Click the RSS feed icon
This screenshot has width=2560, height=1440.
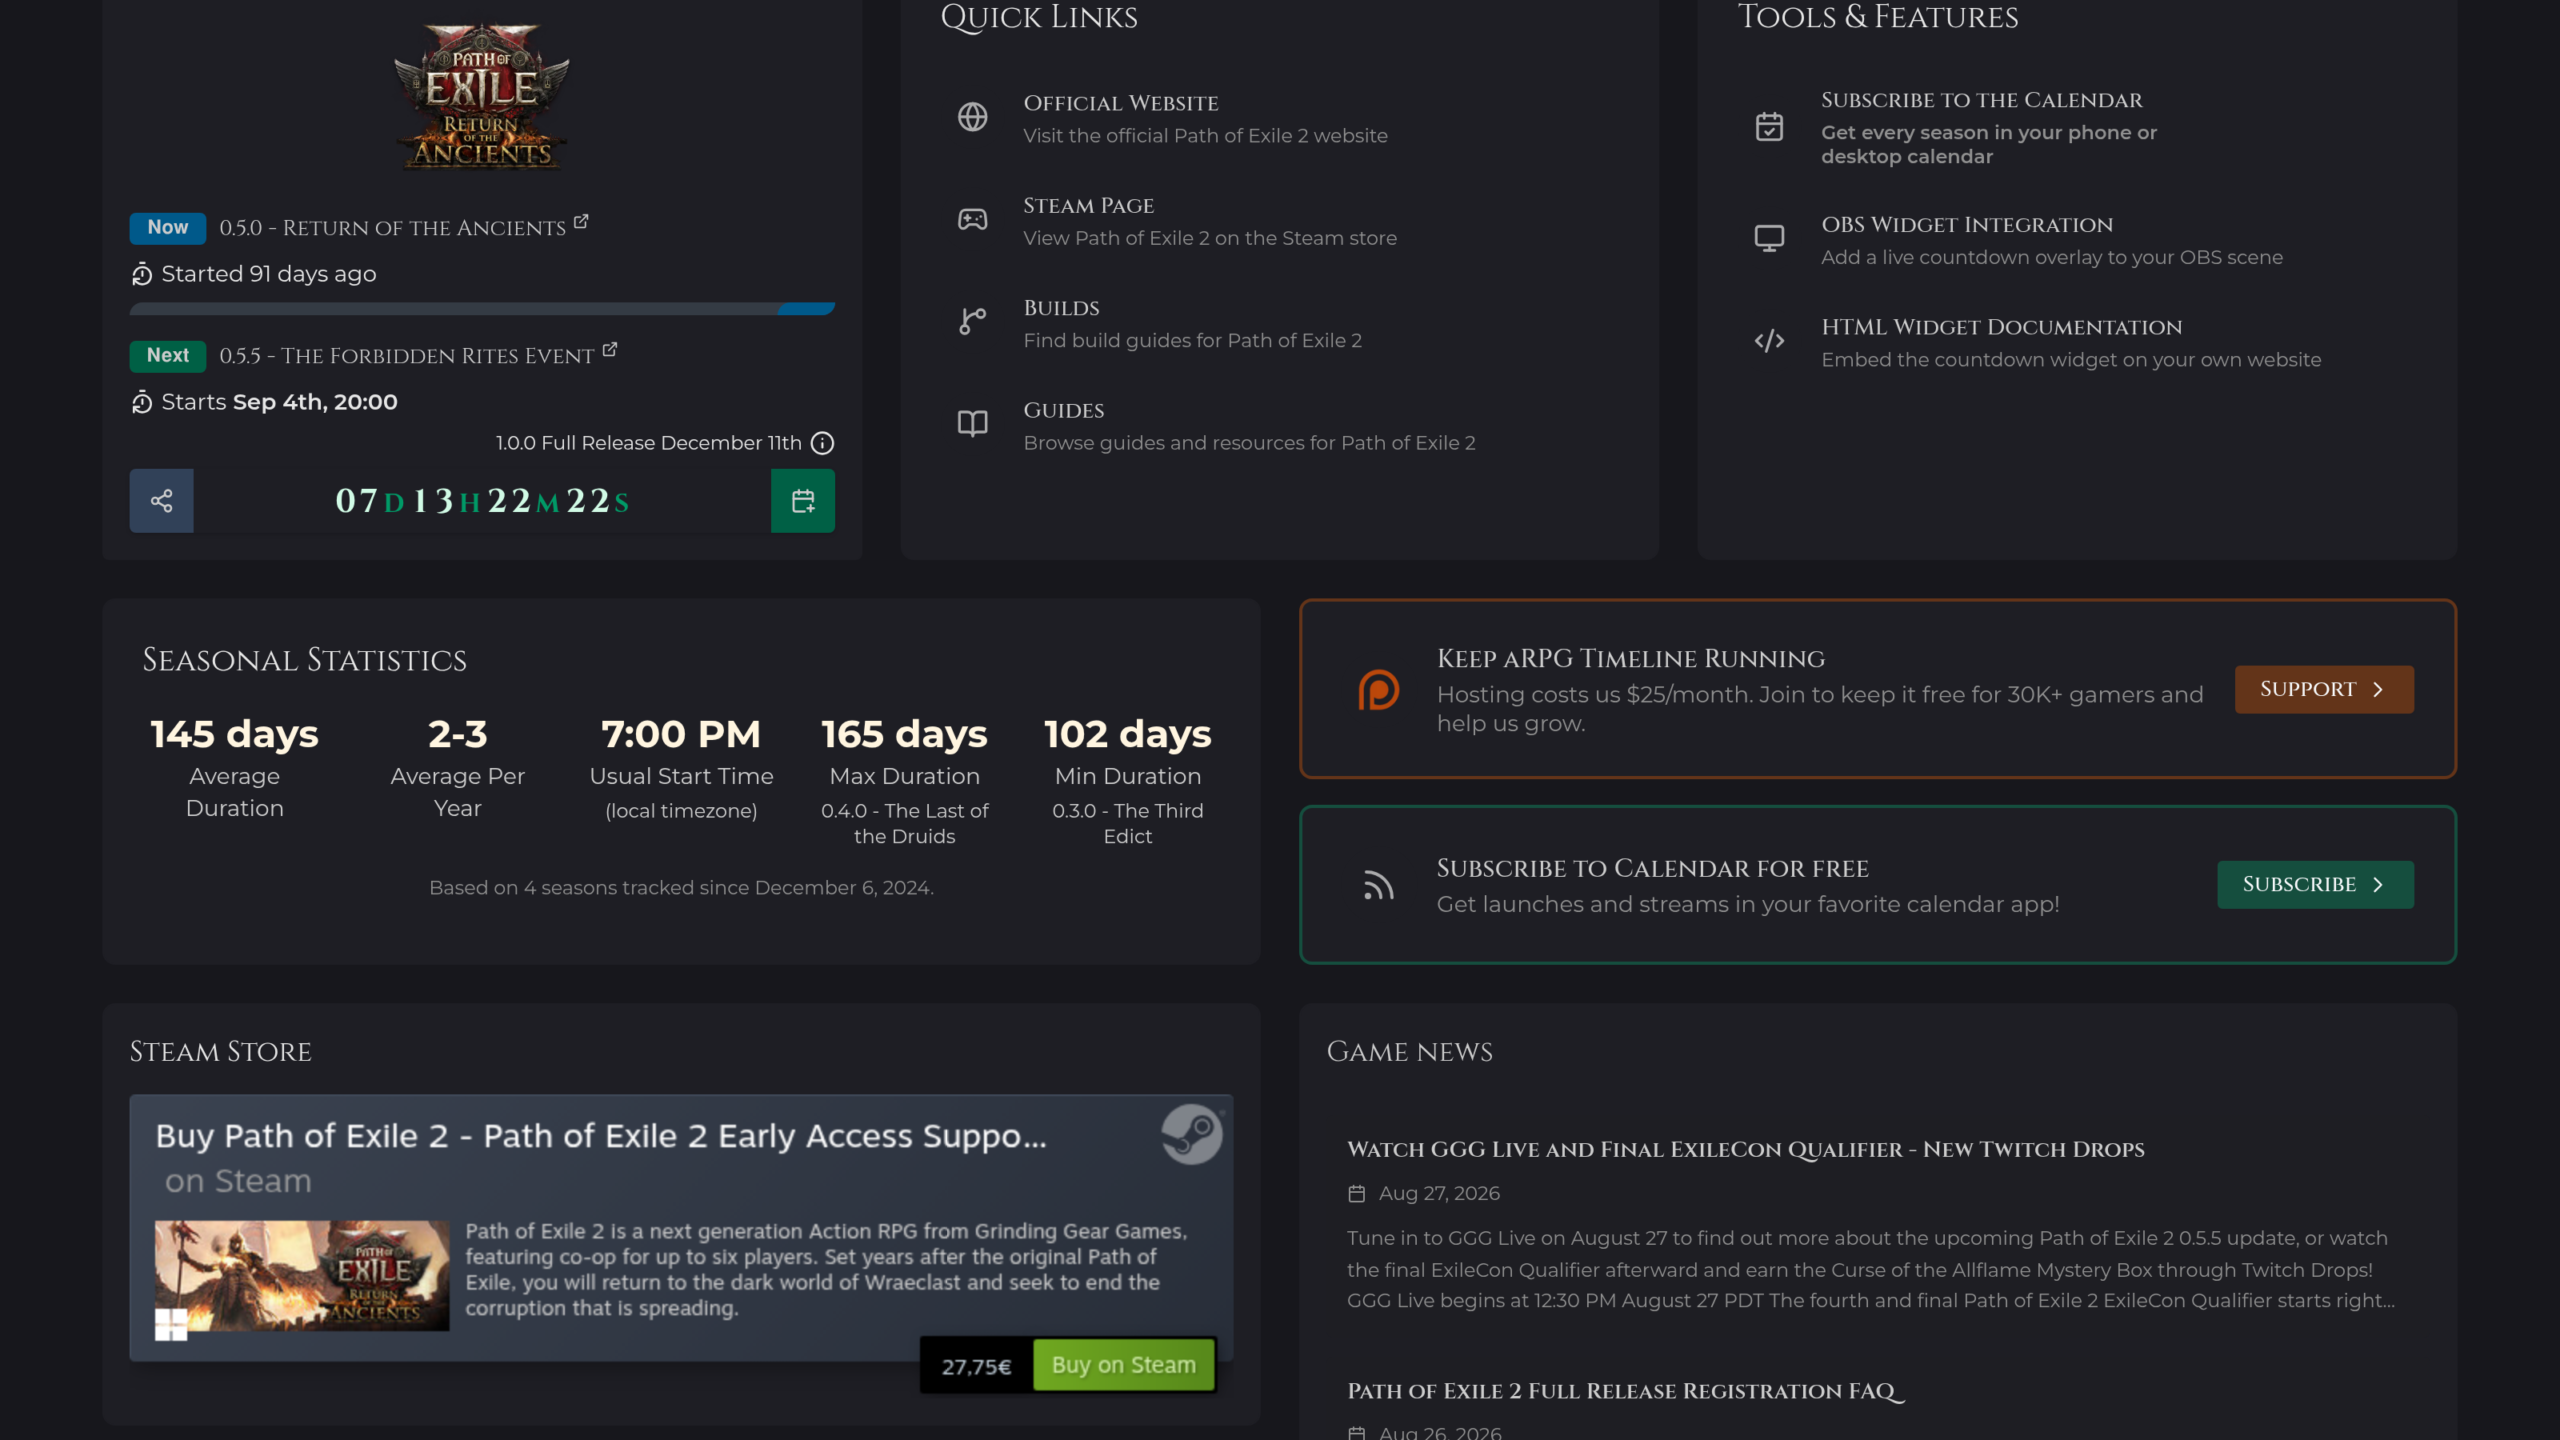coord(1378,885)
